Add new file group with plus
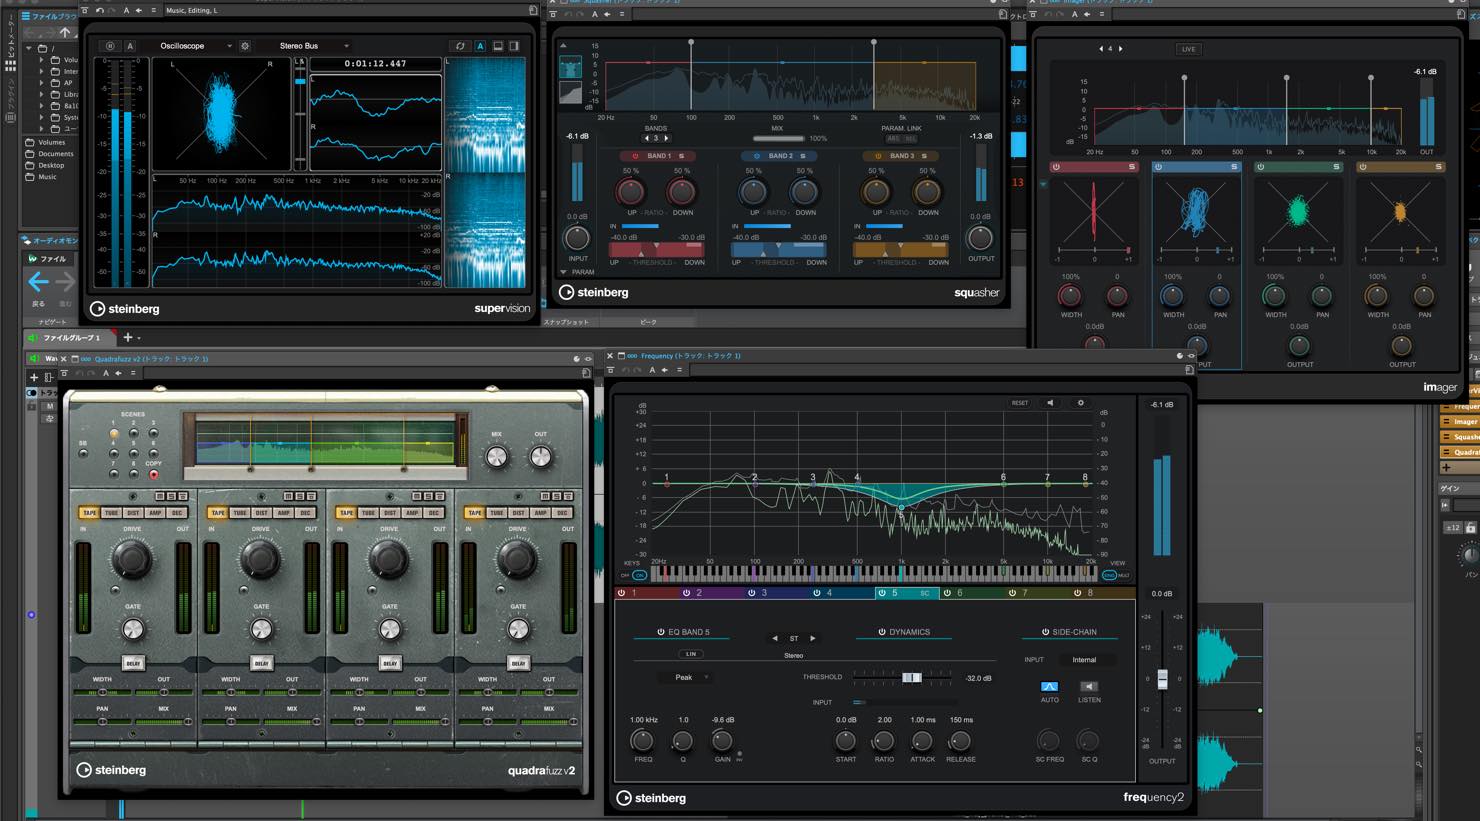Image resolution: width=1480 pixels, height=821 pixels. point(127,338)
